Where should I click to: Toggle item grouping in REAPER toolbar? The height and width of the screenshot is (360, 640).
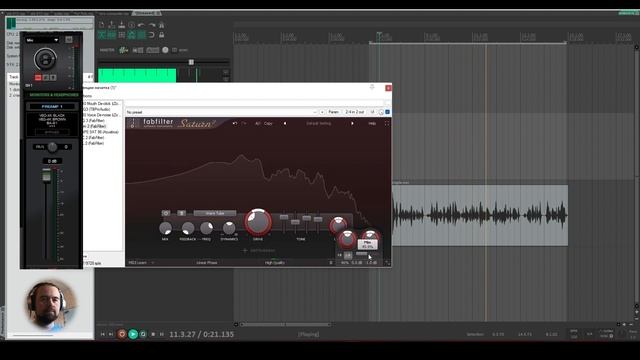pos(111,35)
